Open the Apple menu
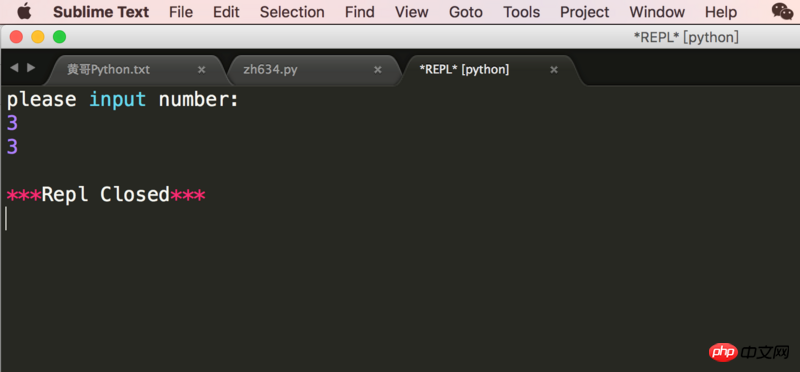Viewport: 800px width, 372px height. (24, 12)
